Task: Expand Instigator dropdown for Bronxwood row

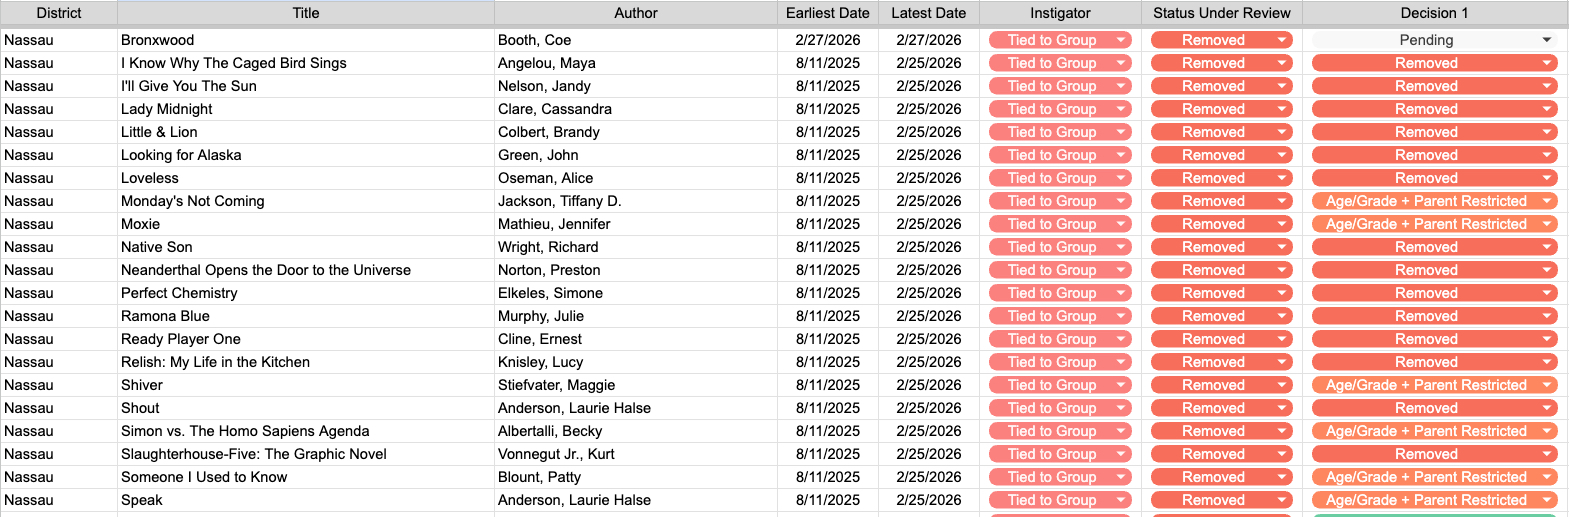Action: pyautogui.click(x=1121, y=40)
